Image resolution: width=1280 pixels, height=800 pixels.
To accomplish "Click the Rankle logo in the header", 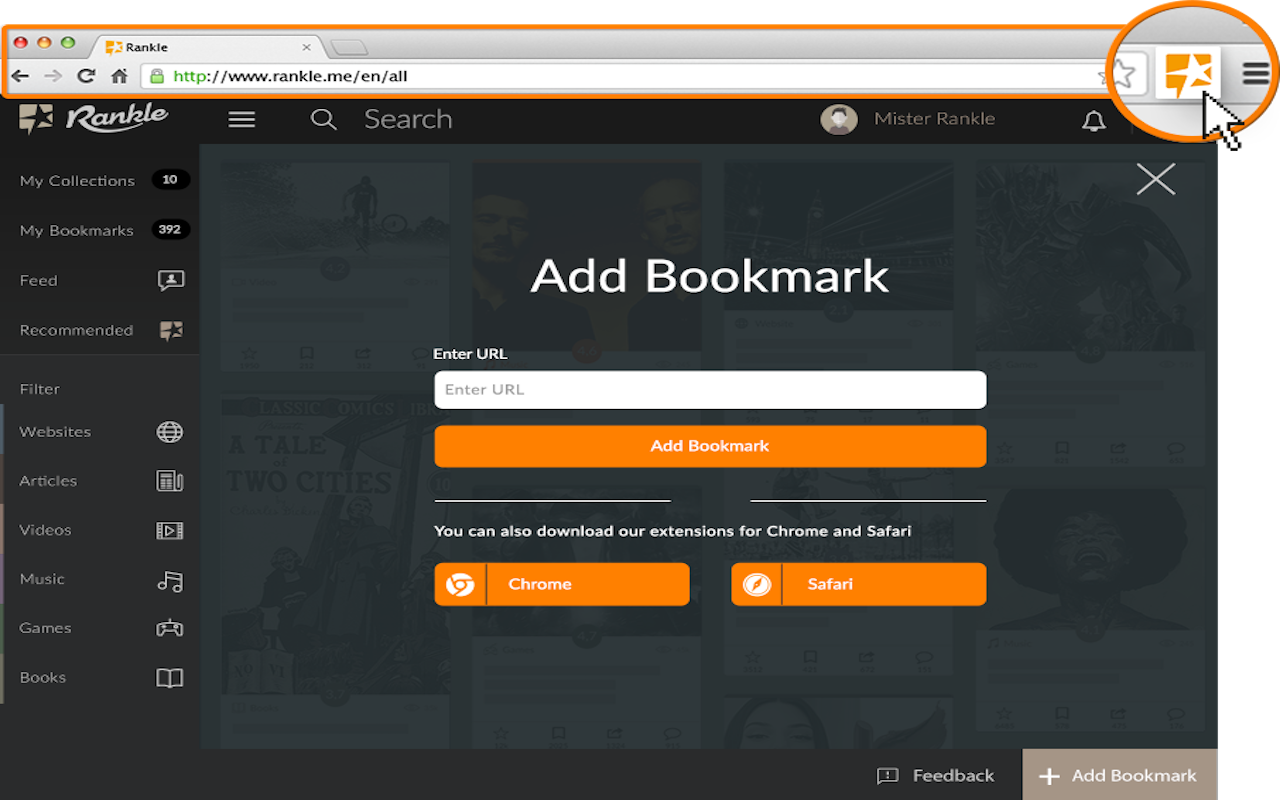I will point(94,118).
